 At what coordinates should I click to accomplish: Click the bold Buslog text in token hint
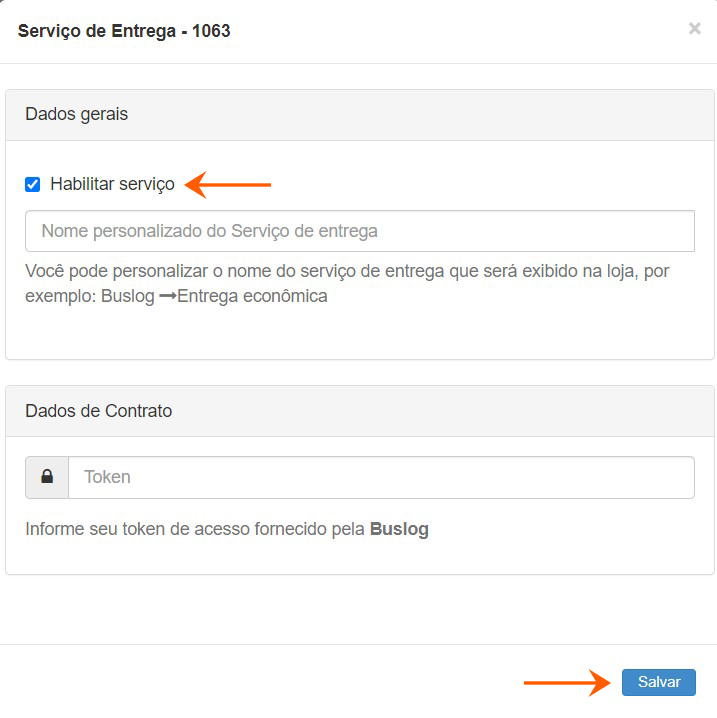[399, 530]
